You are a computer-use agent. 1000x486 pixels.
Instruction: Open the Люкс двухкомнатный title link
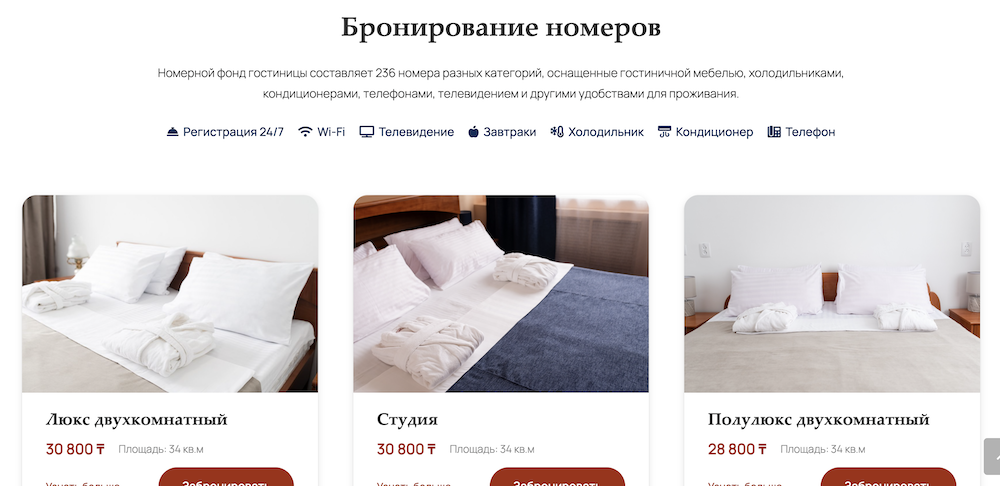(x=136, y=420)
